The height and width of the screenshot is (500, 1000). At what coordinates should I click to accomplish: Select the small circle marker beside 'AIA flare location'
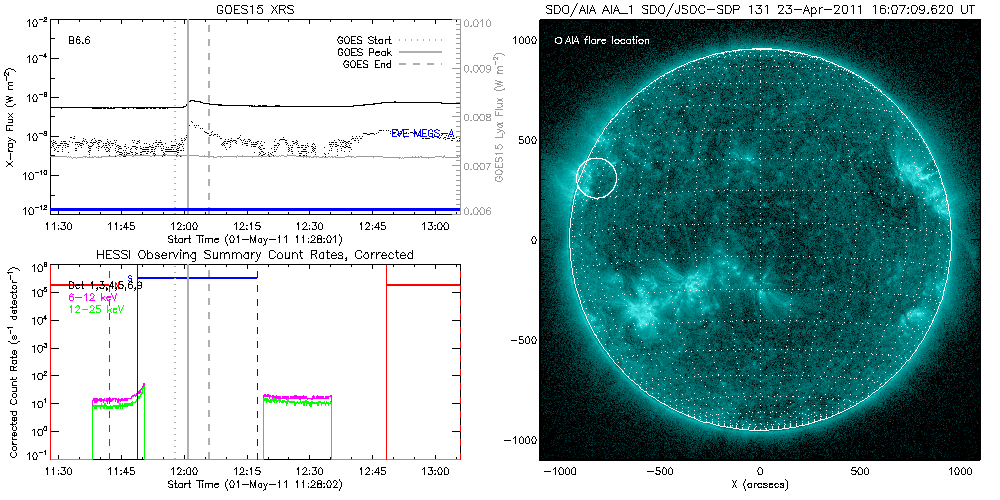558,41
